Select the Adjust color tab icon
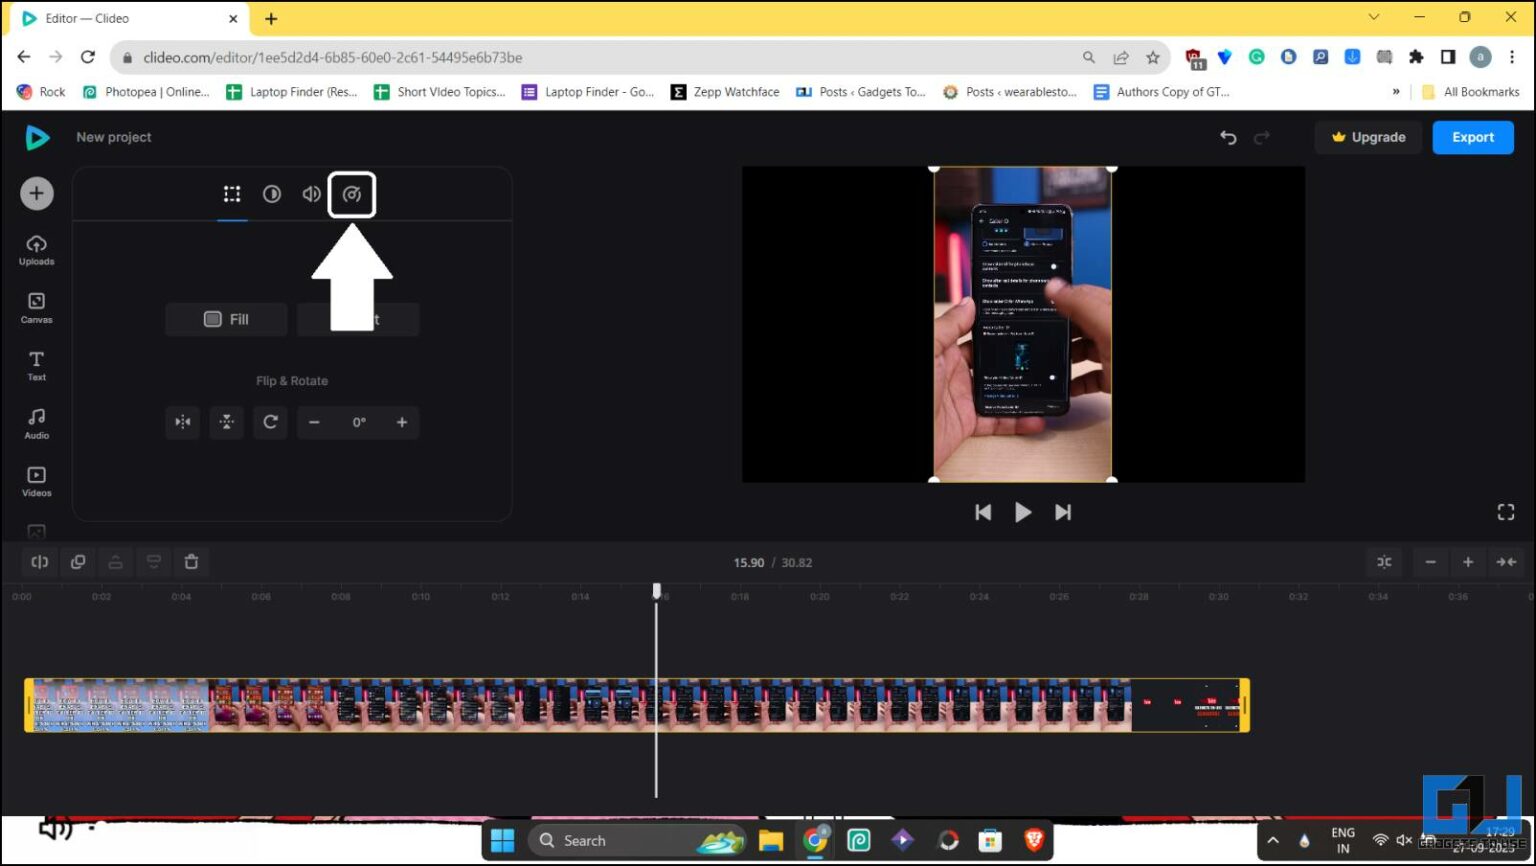The height and width of the screenshot is (866, 1536). [272, 194]
